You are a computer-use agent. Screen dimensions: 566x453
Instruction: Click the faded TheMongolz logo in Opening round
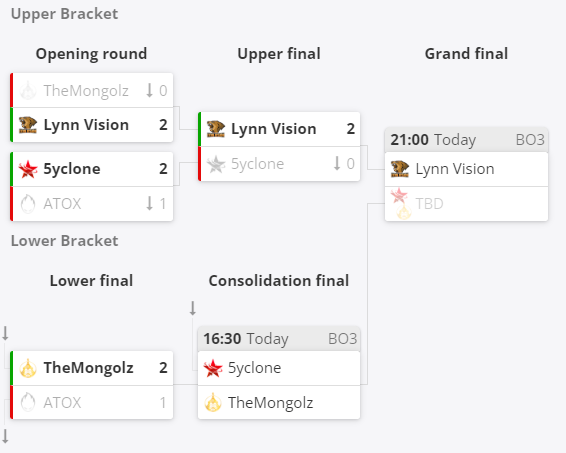(28, 90)
